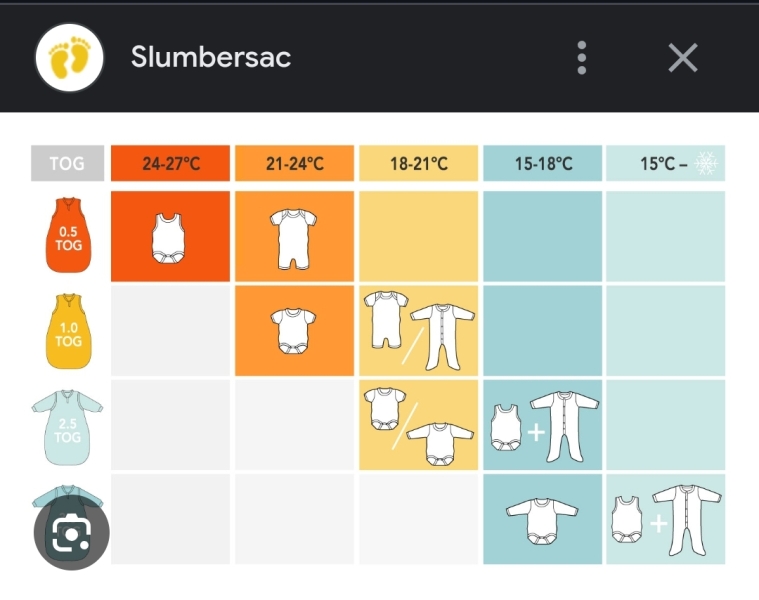Click the Slumbersac title text
The height and width of the screenshot is (600, 759).
point(210,57)
